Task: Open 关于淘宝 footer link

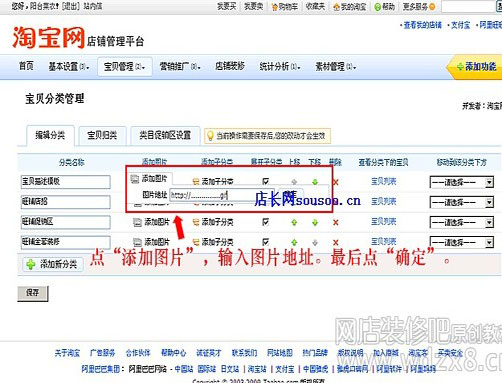Action: click(67, 353)
